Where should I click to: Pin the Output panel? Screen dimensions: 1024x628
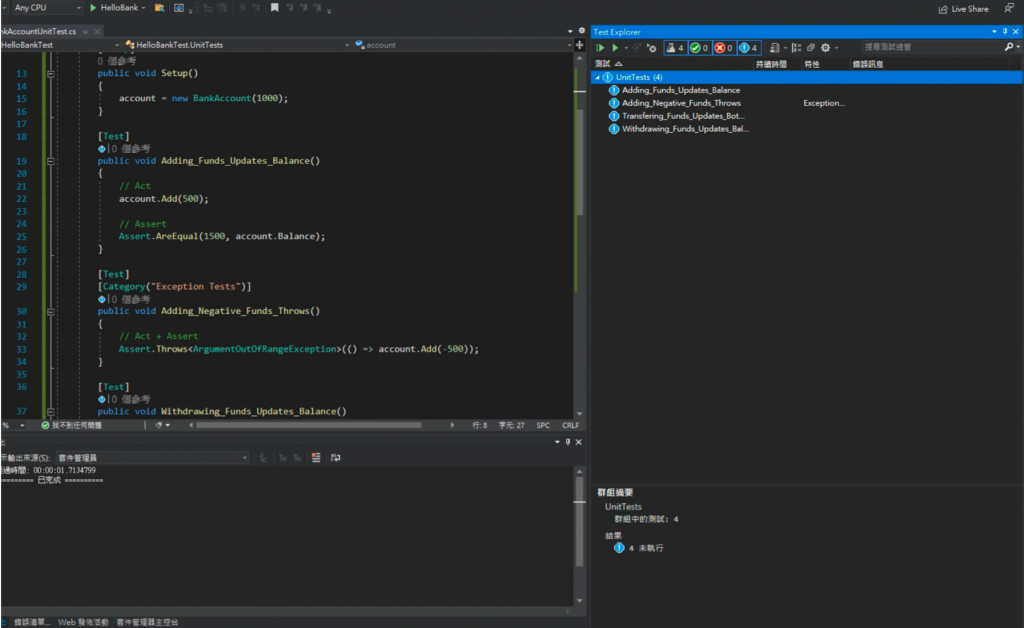(568, 442)
